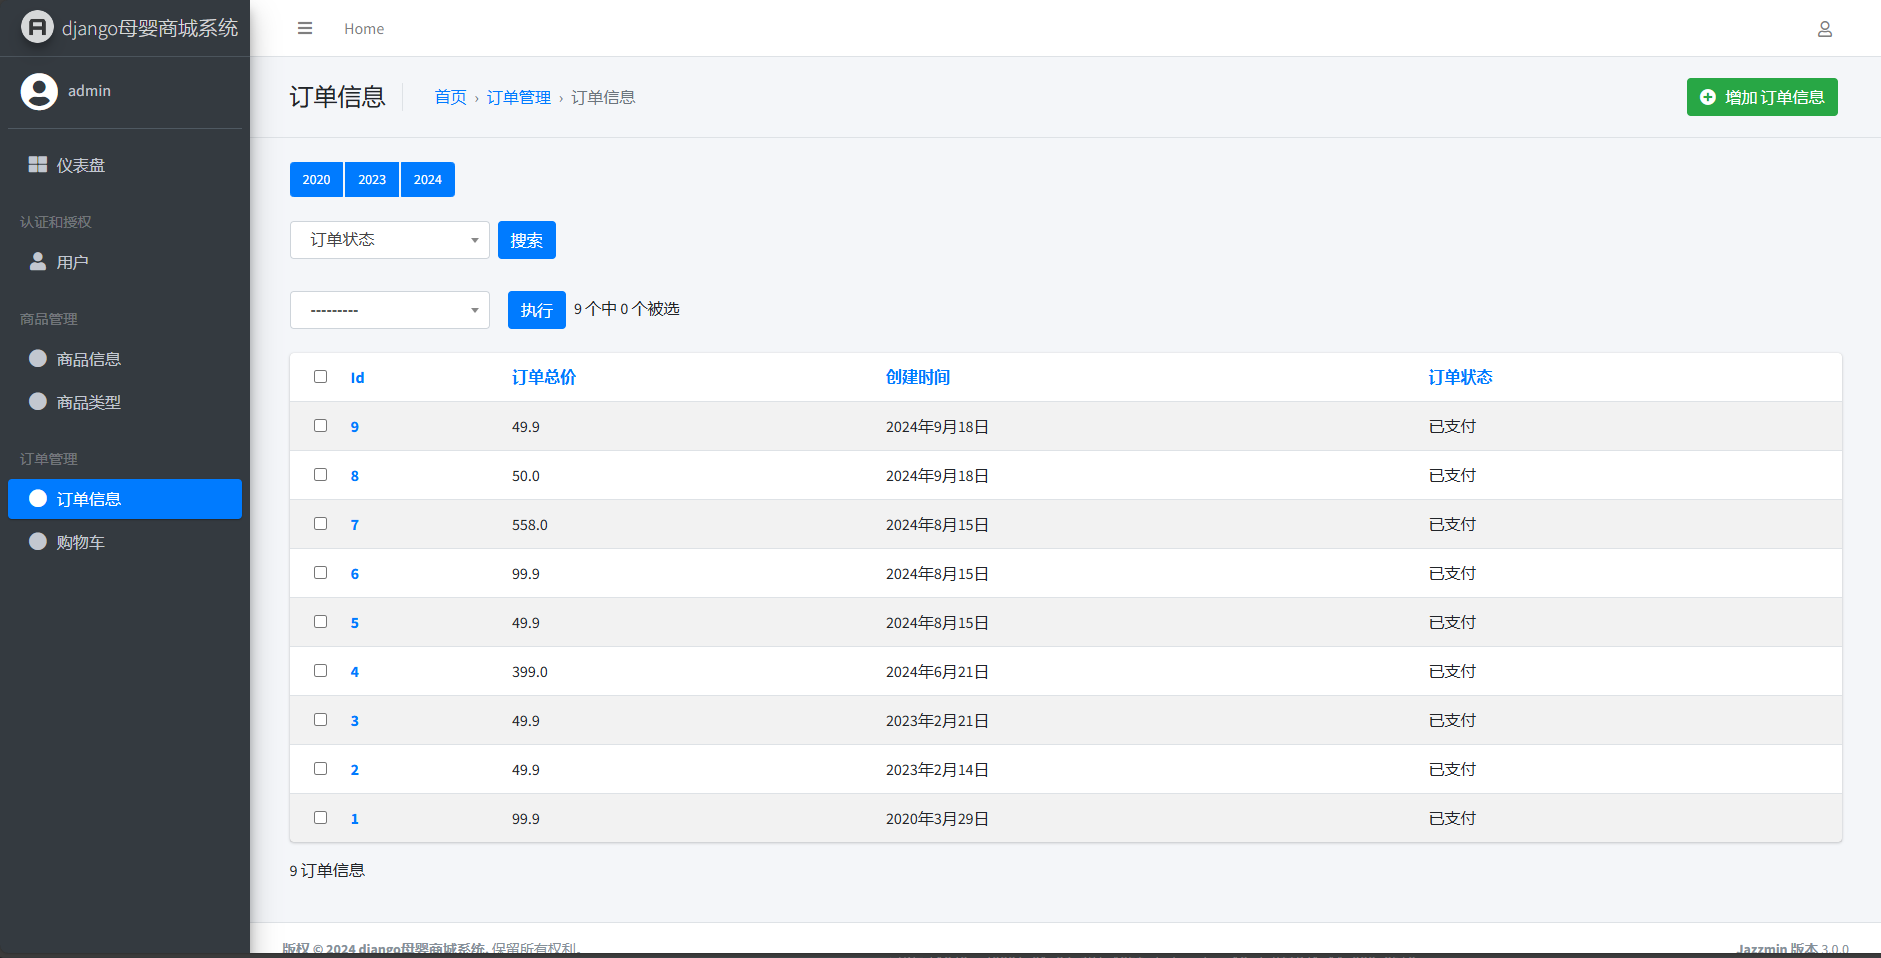Click the 仪表盘 dashboard grid icon

point(38,164)
